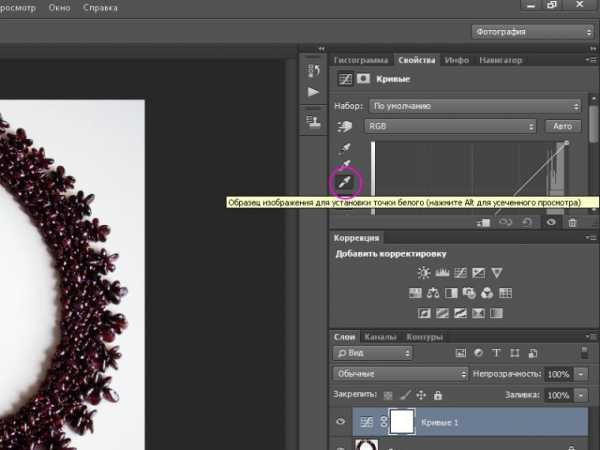Viewport: 600px width, 450px height.
Task: Open the RGB channel dropdown
Action: pyautogui.click(x=450, y=126)
